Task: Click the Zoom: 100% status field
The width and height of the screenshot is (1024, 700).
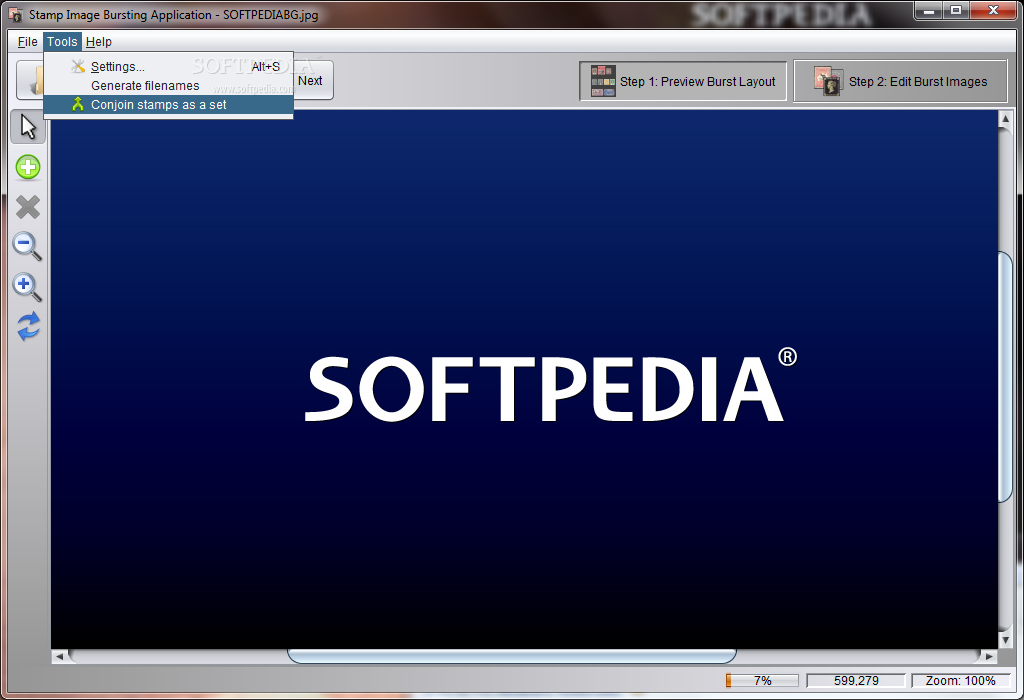Action: tap(960, 680)
